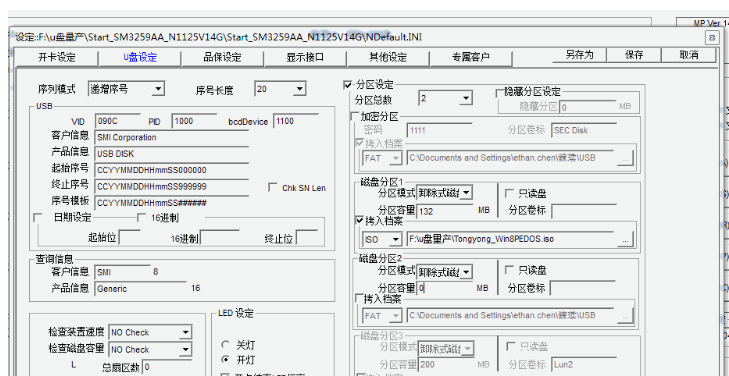Toggle 磁盘分区1 只读盘 checkbox
This screenshot has height=376, width=729.
click(509, 193)
